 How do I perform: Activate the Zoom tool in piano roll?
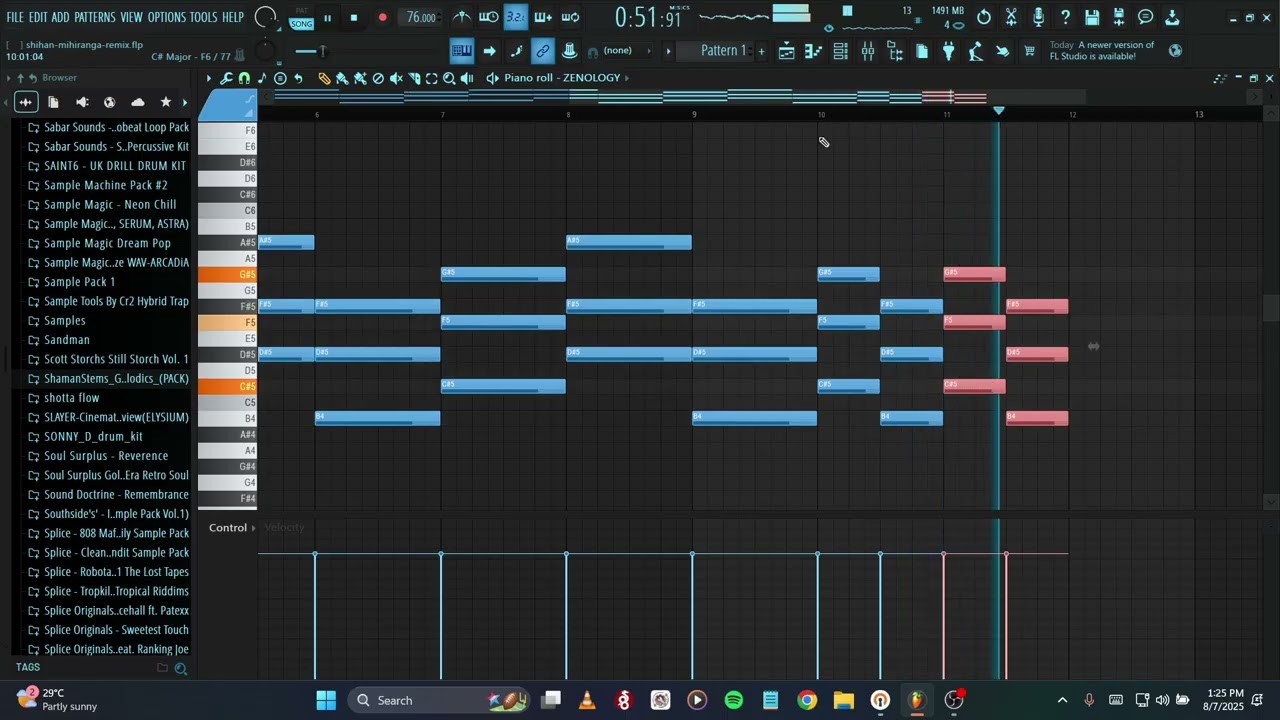click(449, 78)
